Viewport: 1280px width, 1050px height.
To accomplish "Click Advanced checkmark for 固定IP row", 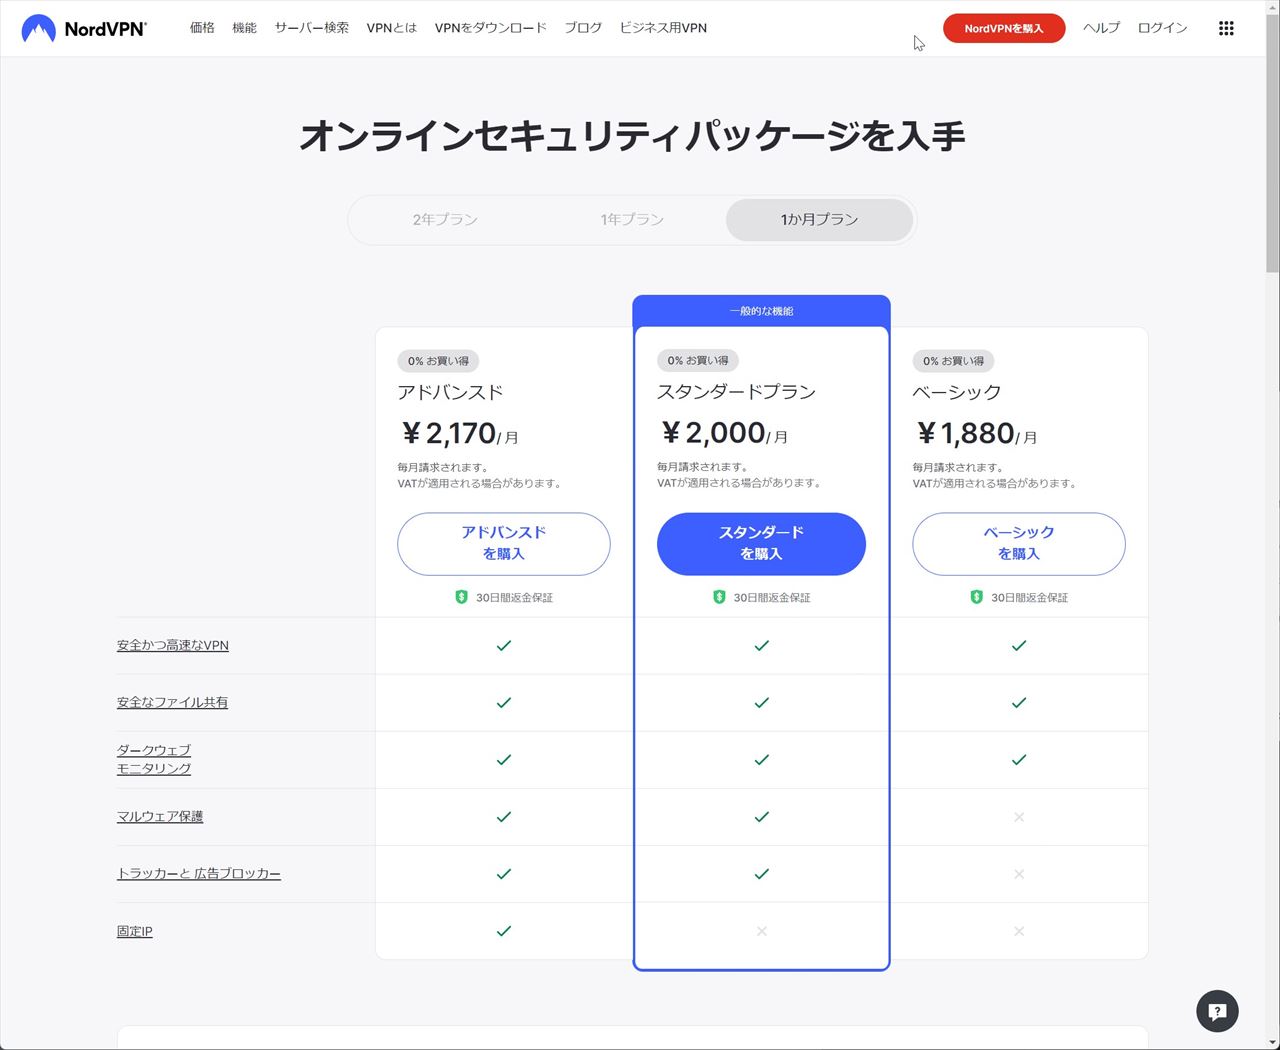I will click(504, 931).
